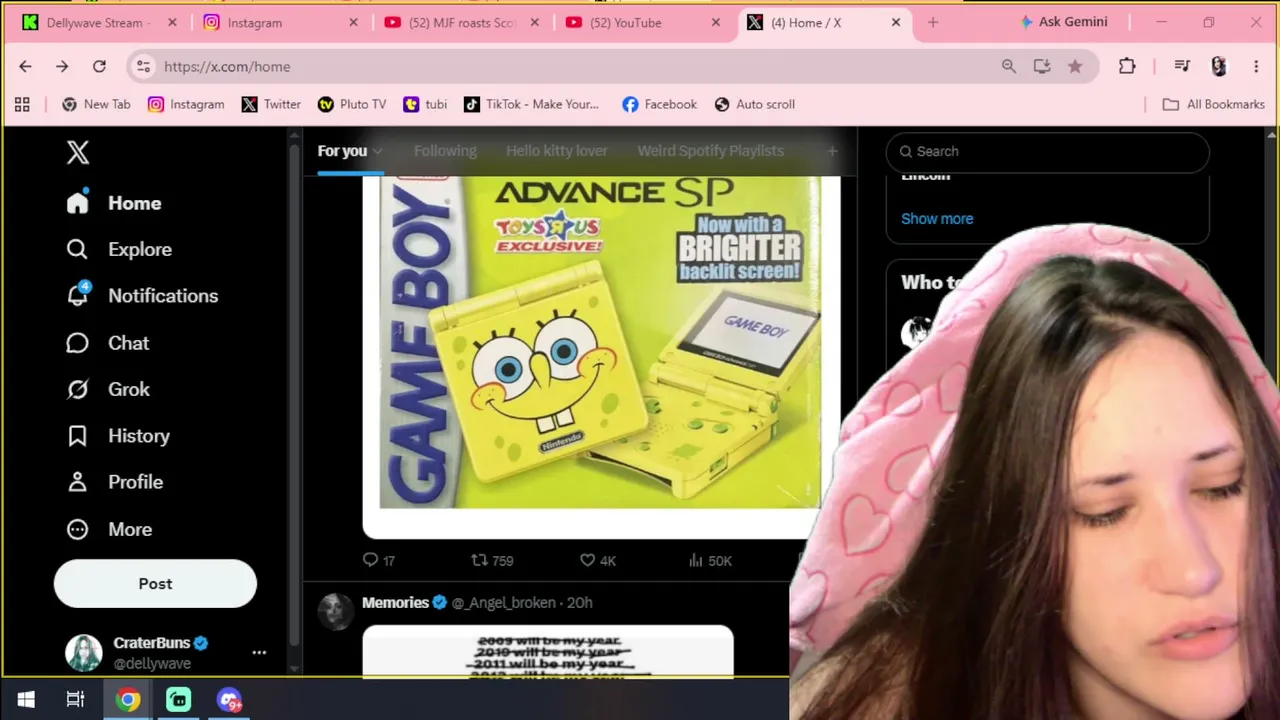The image size is (1280, 720).
Task: Open New Tab bookmark
Action: pos(96,104)
